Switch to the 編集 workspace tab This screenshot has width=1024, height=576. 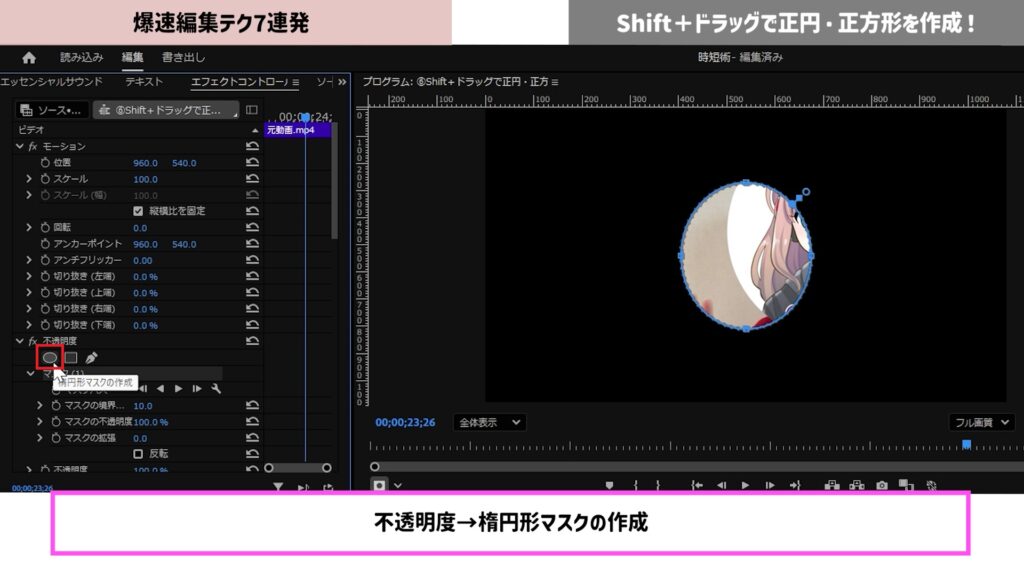pos(133,57)
